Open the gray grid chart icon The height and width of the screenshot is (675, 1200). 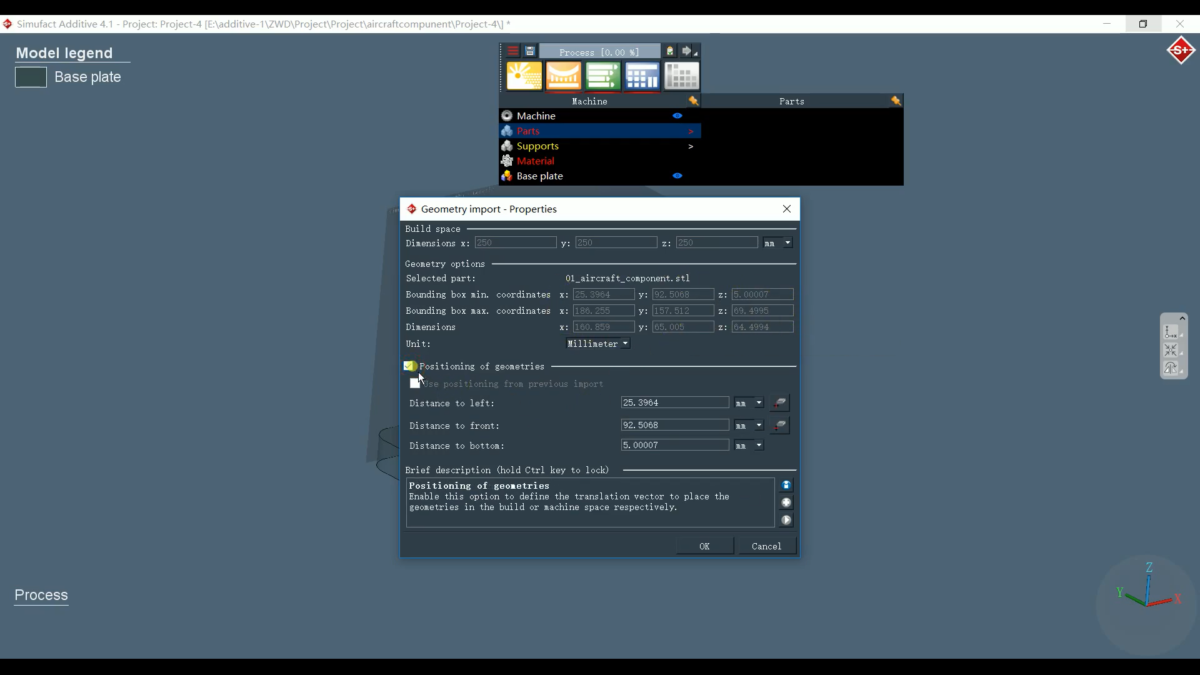(x=682, y=76)
